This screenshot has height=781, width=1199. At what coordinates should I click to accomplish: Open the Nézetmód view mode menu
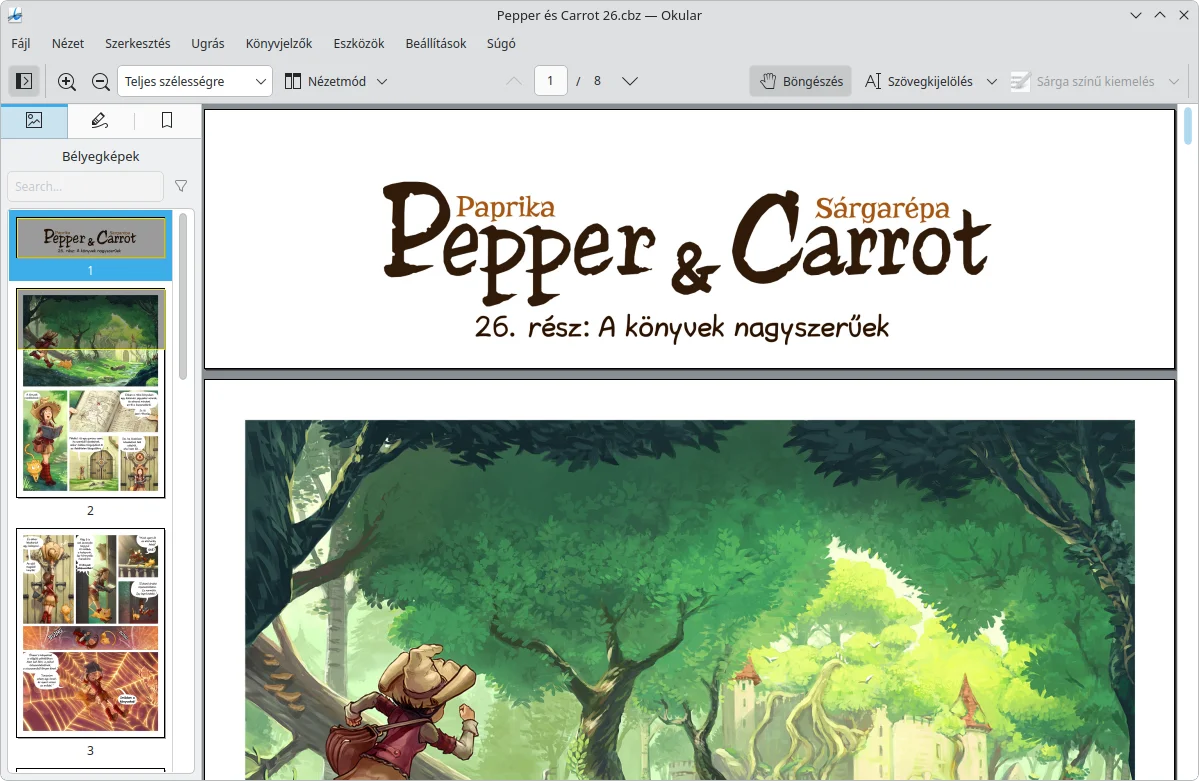point(336,81)
